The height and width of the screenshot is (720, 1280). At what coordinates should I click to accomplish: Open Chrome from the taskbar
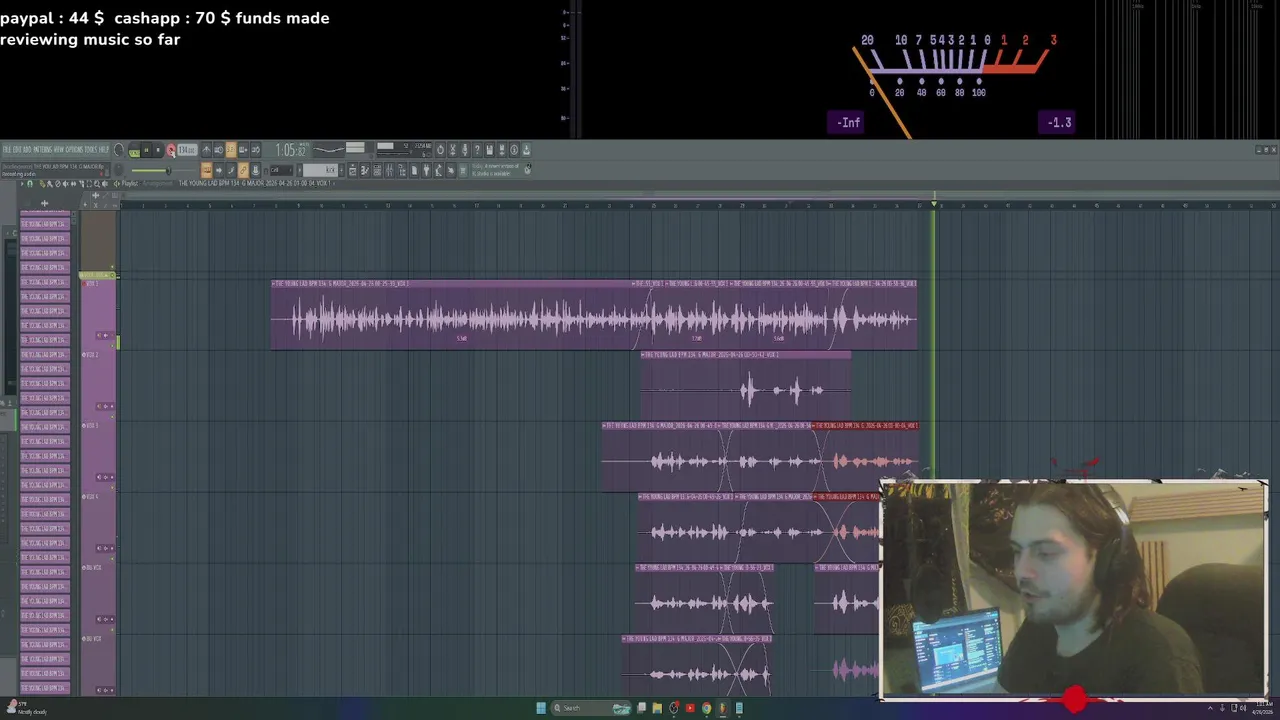click(x=707, y=708)
